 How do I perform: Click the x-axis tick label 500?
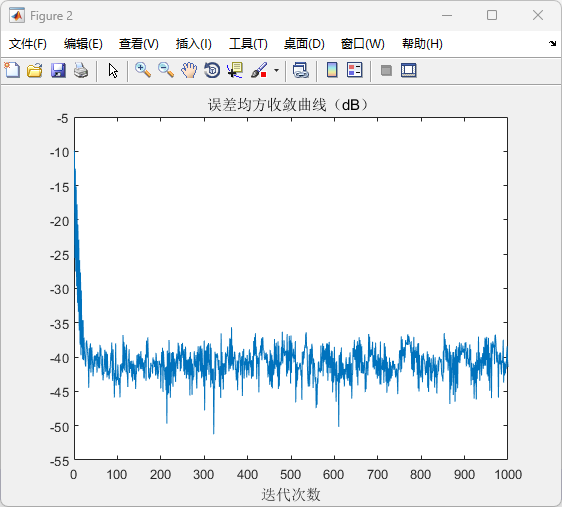(290, 475)
